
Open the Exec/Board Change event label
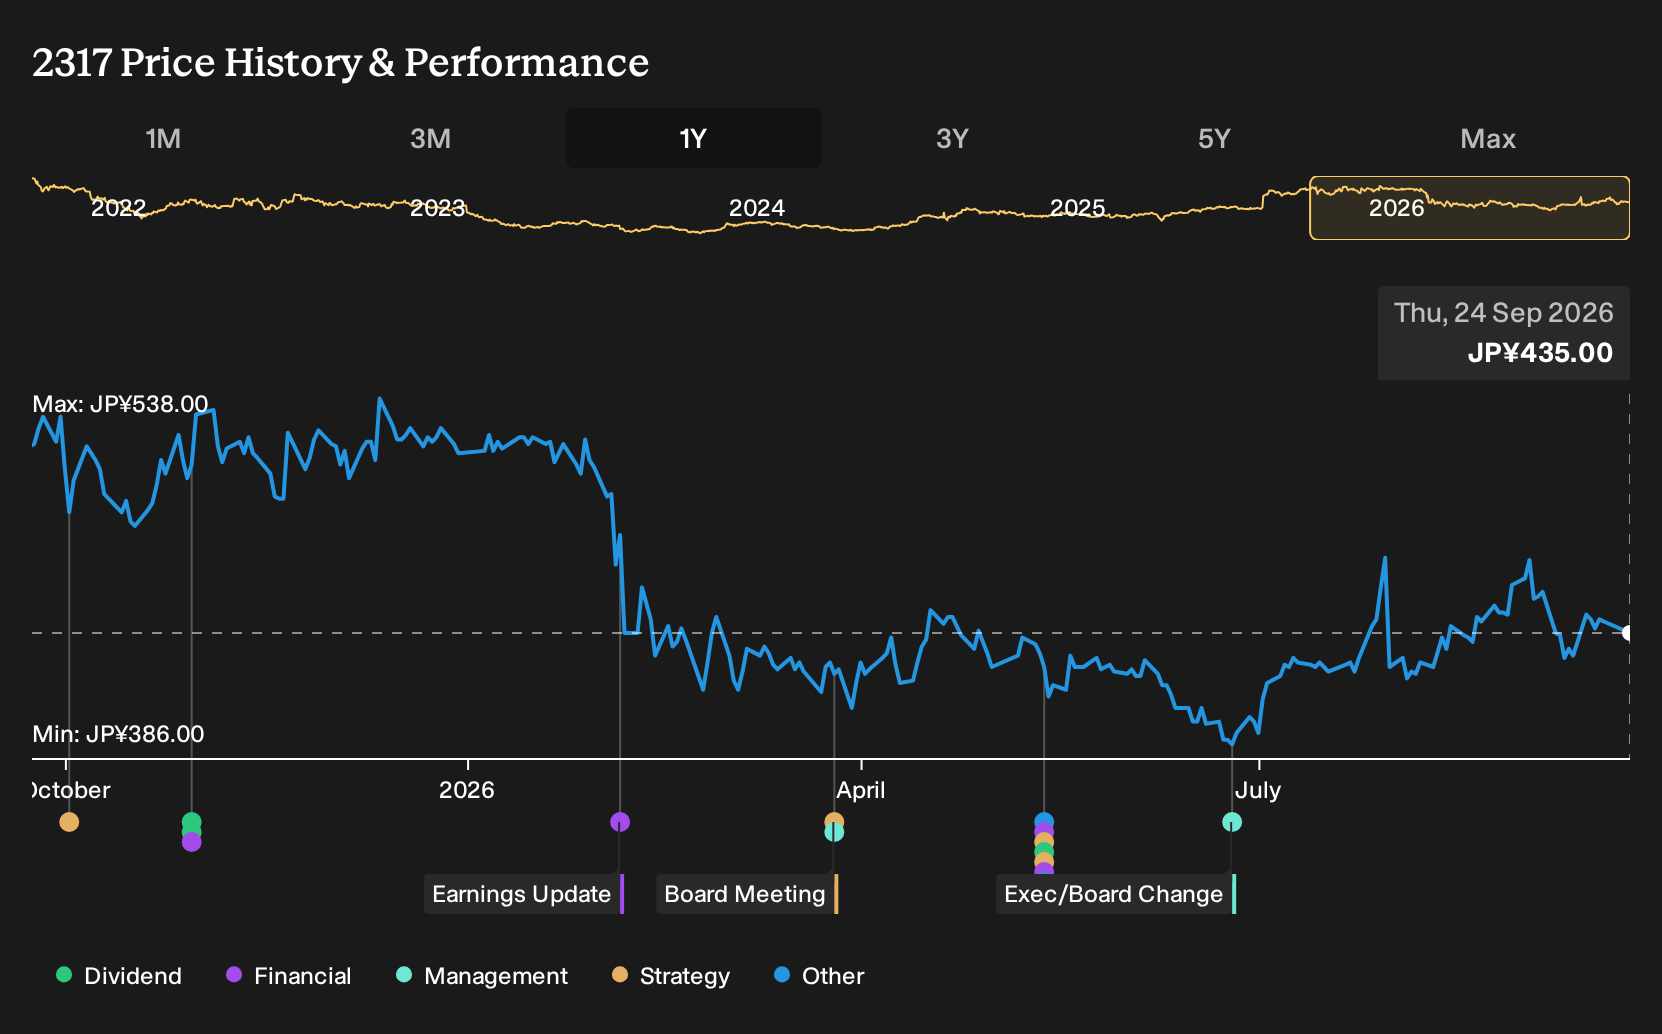[1116, 894]
